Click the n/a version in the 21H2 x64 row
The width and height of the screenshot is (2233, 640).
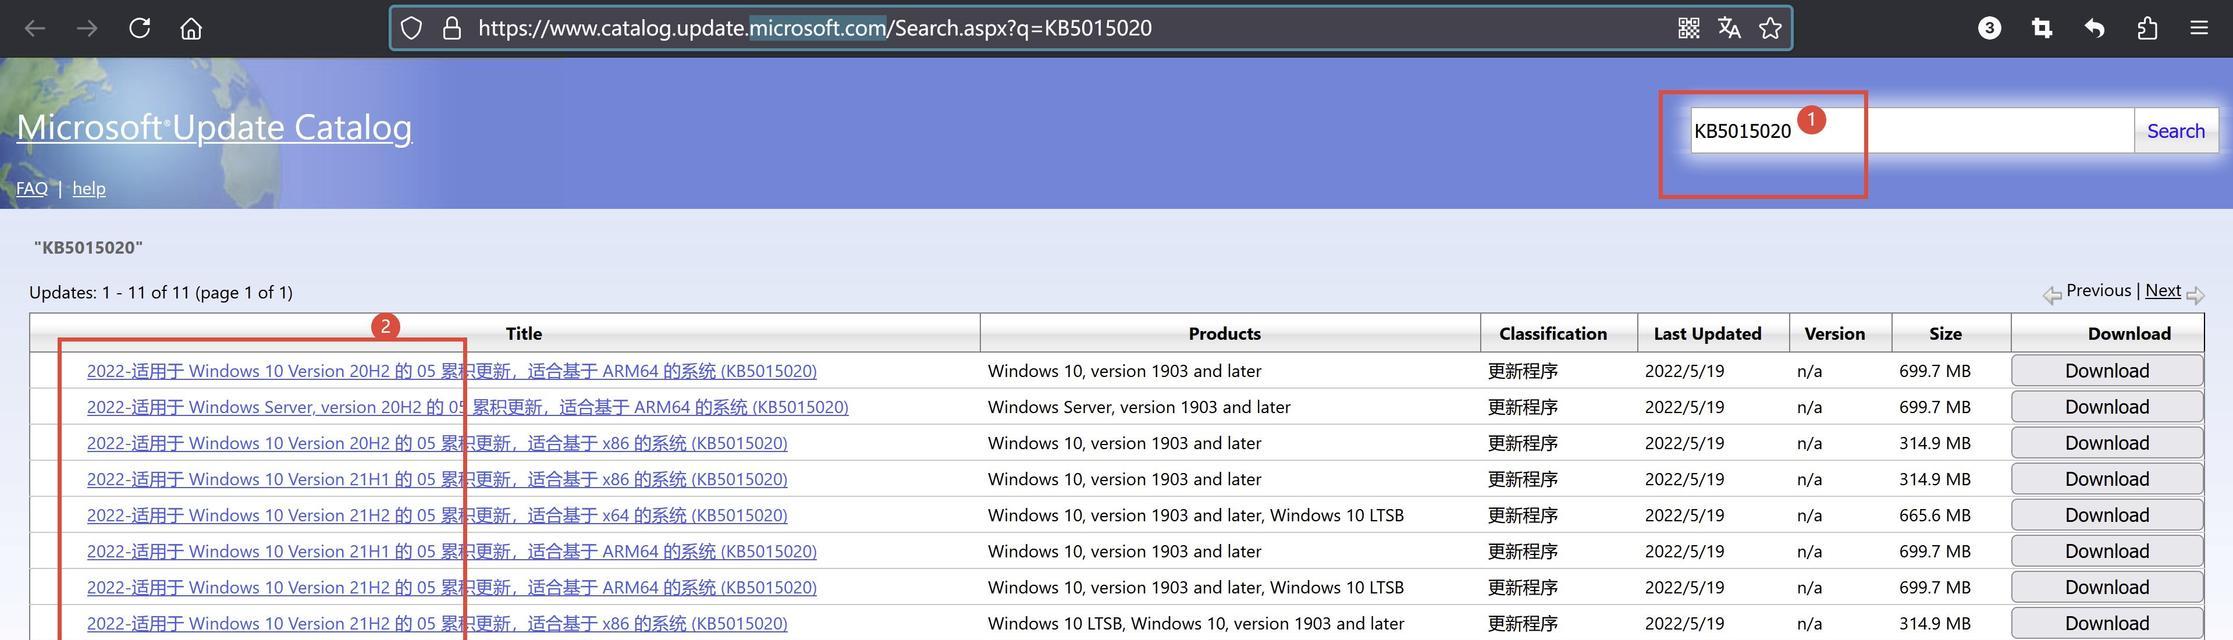point(1809,515)
